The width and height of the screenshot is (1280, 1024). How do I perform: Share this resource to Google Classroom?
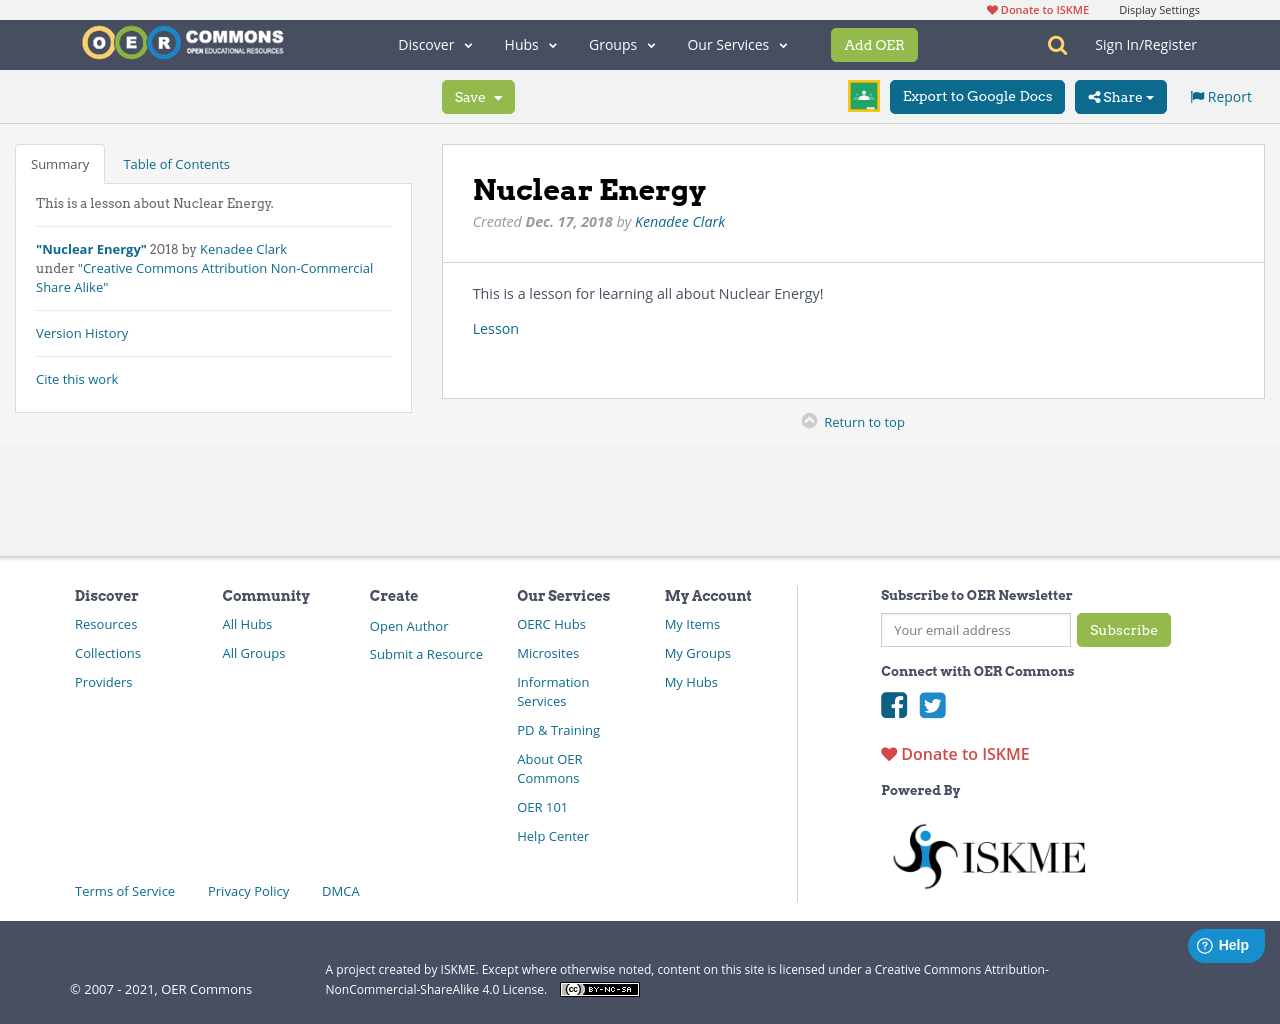pyautogui.click(x=863, y=96)
